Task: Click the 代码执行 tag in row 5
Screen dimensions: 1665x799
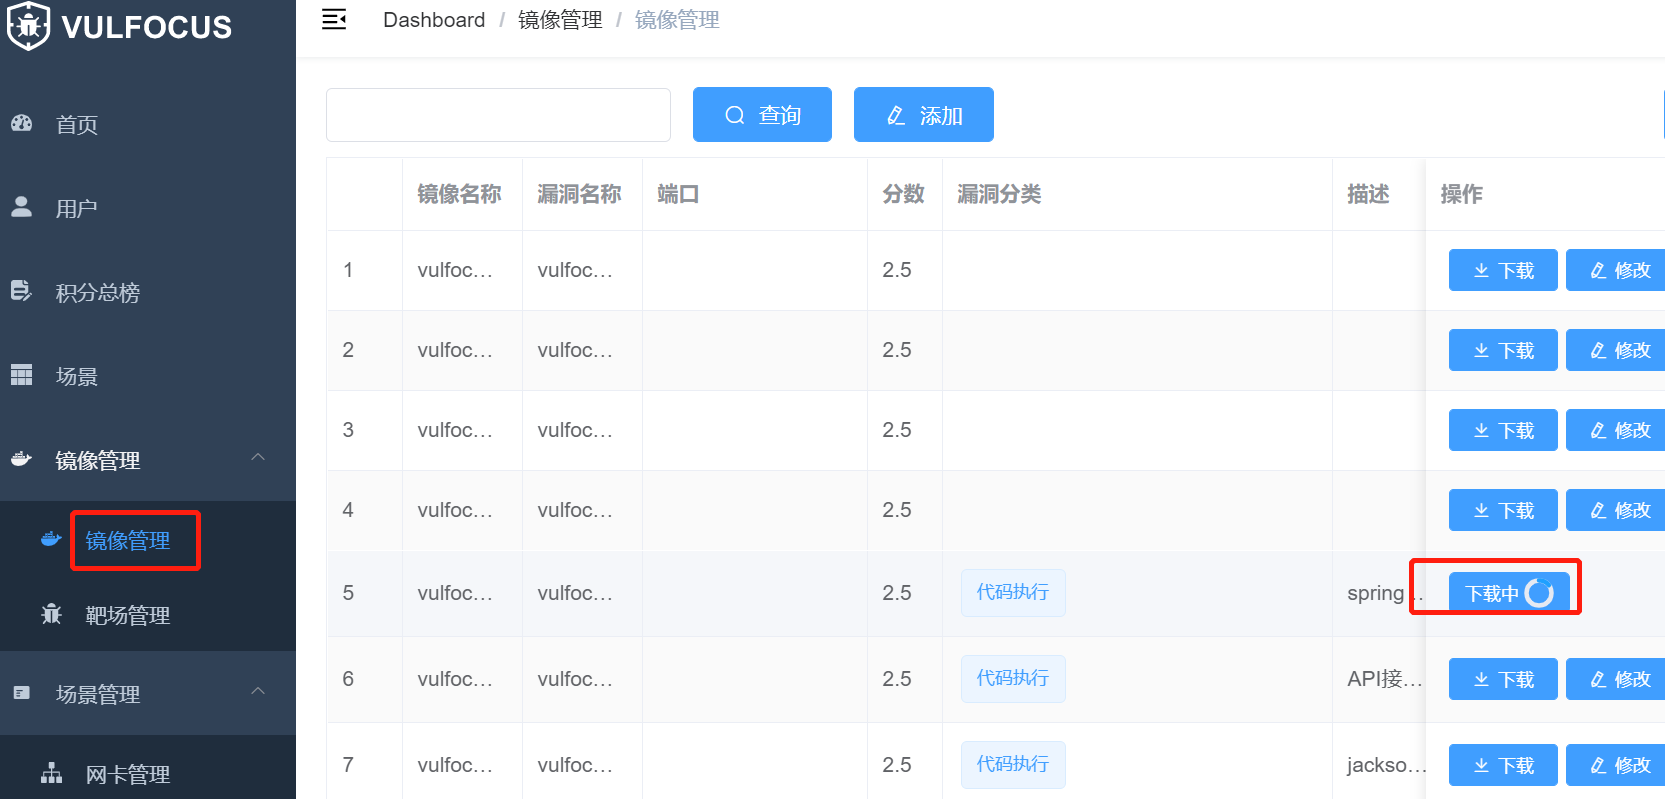Action: point(1013,592)
